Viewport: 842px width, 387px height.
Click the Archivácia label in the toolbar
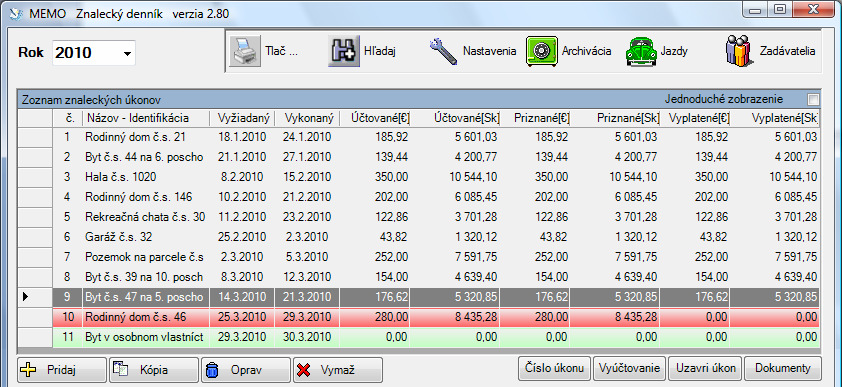(x=586, y=52)
